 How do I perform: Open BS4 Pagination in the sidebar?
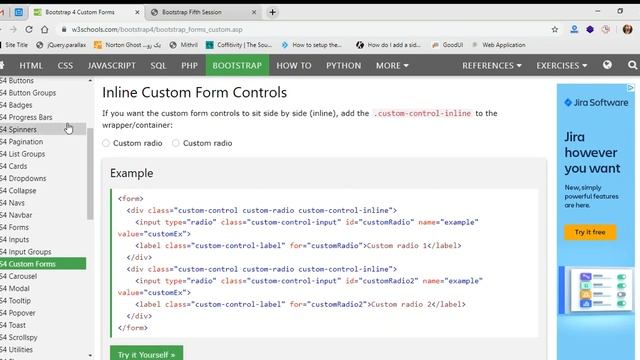tap(43, 142)
